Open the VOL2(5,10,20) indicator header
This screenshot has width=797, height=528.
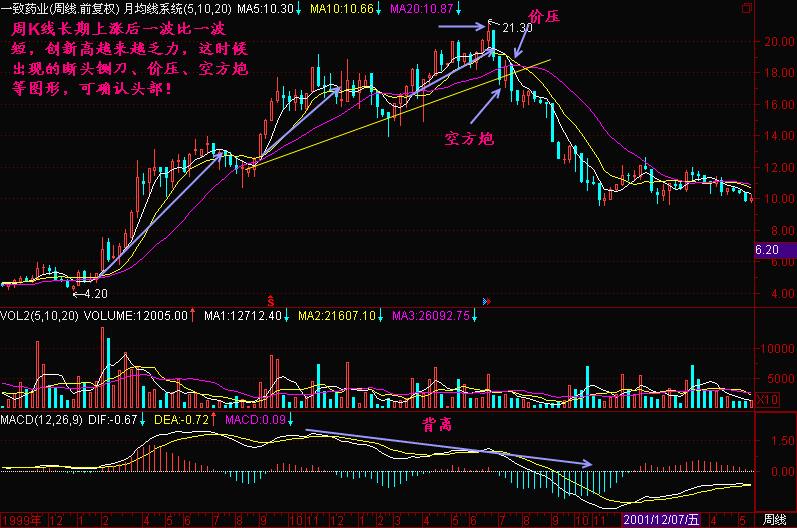(39, 316)
